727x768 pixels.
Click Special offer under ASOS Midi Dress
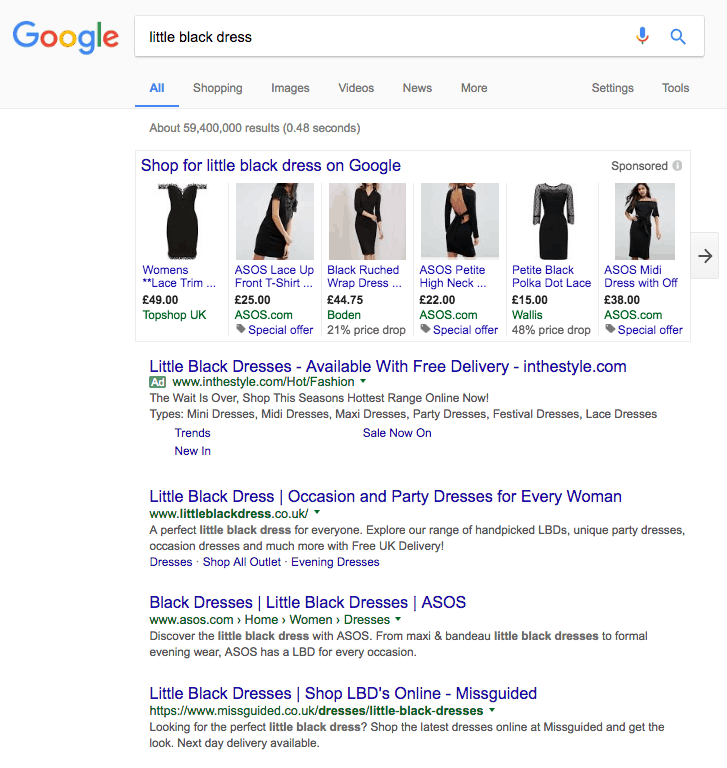click(x=650, y=330)
